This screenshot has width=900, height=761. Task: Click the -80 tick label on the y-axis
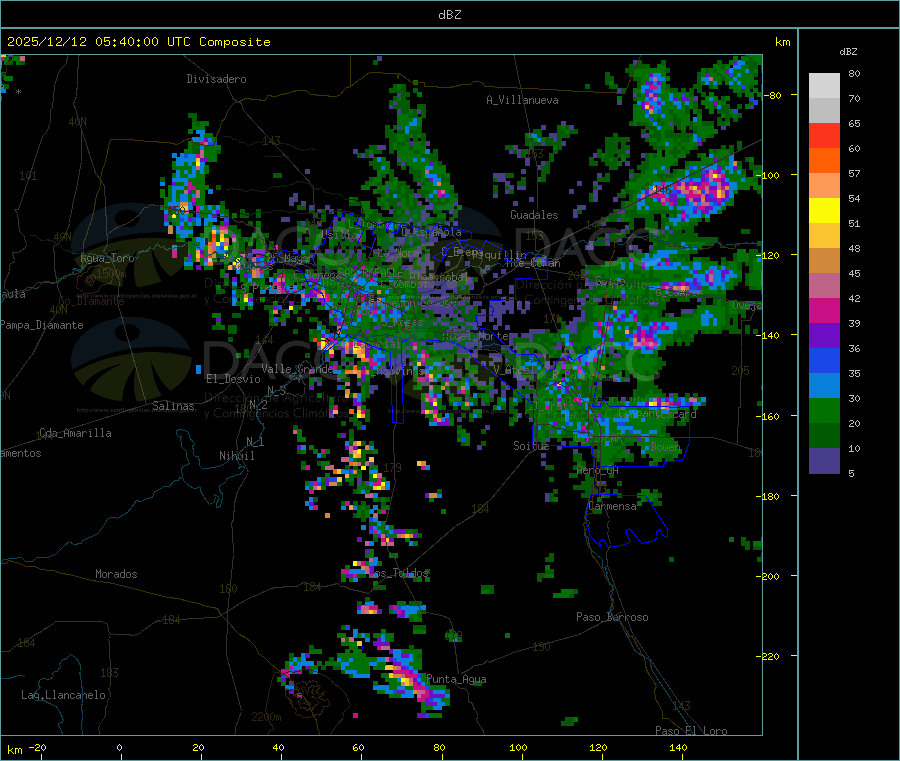click(772, 95)
